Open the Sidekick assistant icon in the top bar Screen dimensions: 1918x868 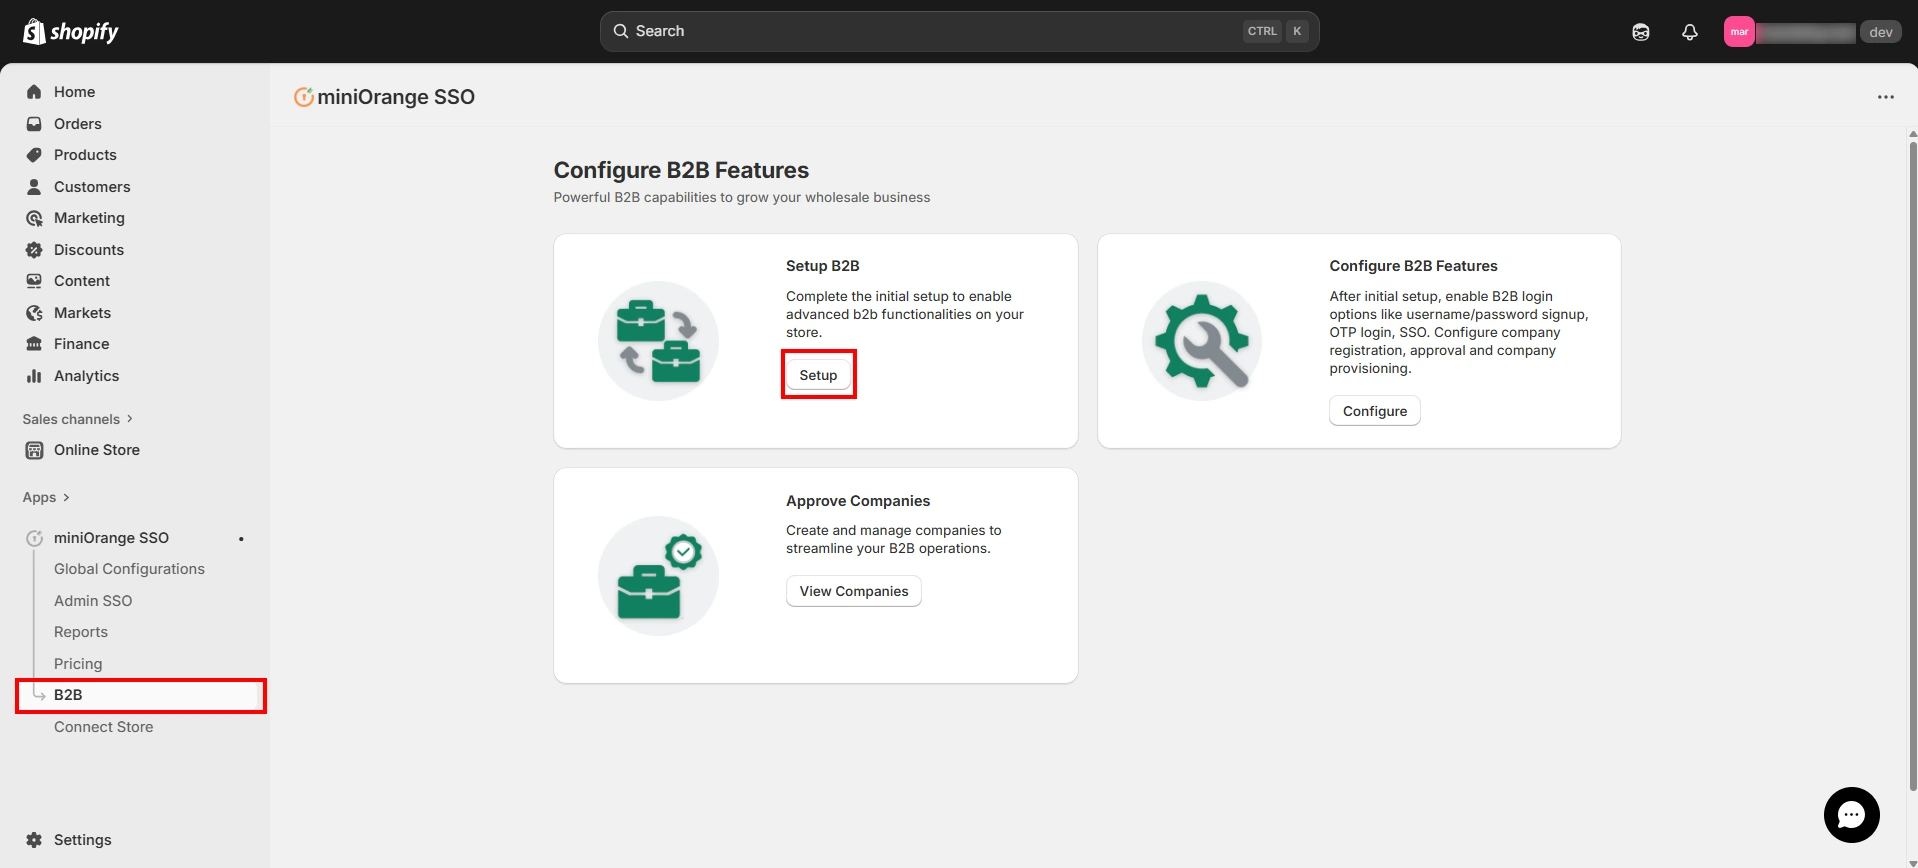(1640, 32)
